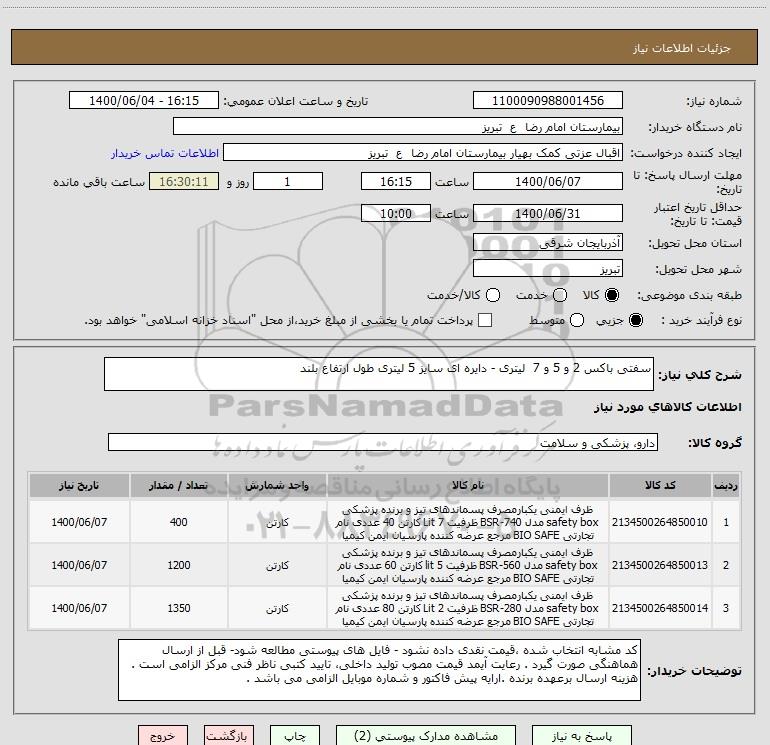Click the کد کالا column header

[660, 485]
